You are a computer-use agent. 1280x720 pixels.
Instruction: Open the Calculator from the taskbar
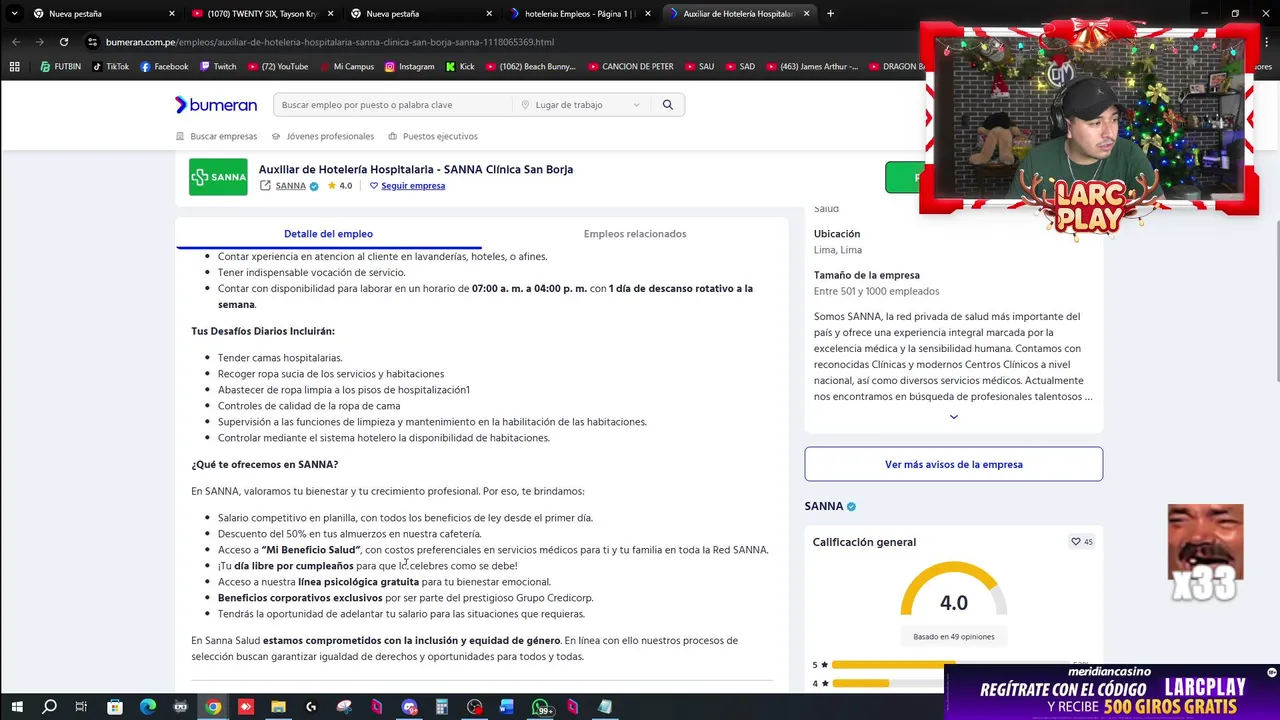point(441,707)
